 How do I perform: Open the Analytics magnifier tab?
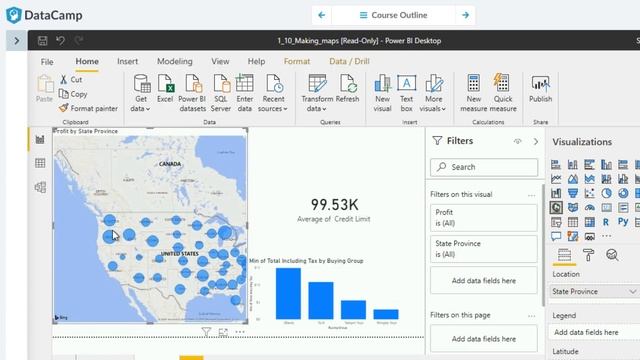tap(612, 255)
